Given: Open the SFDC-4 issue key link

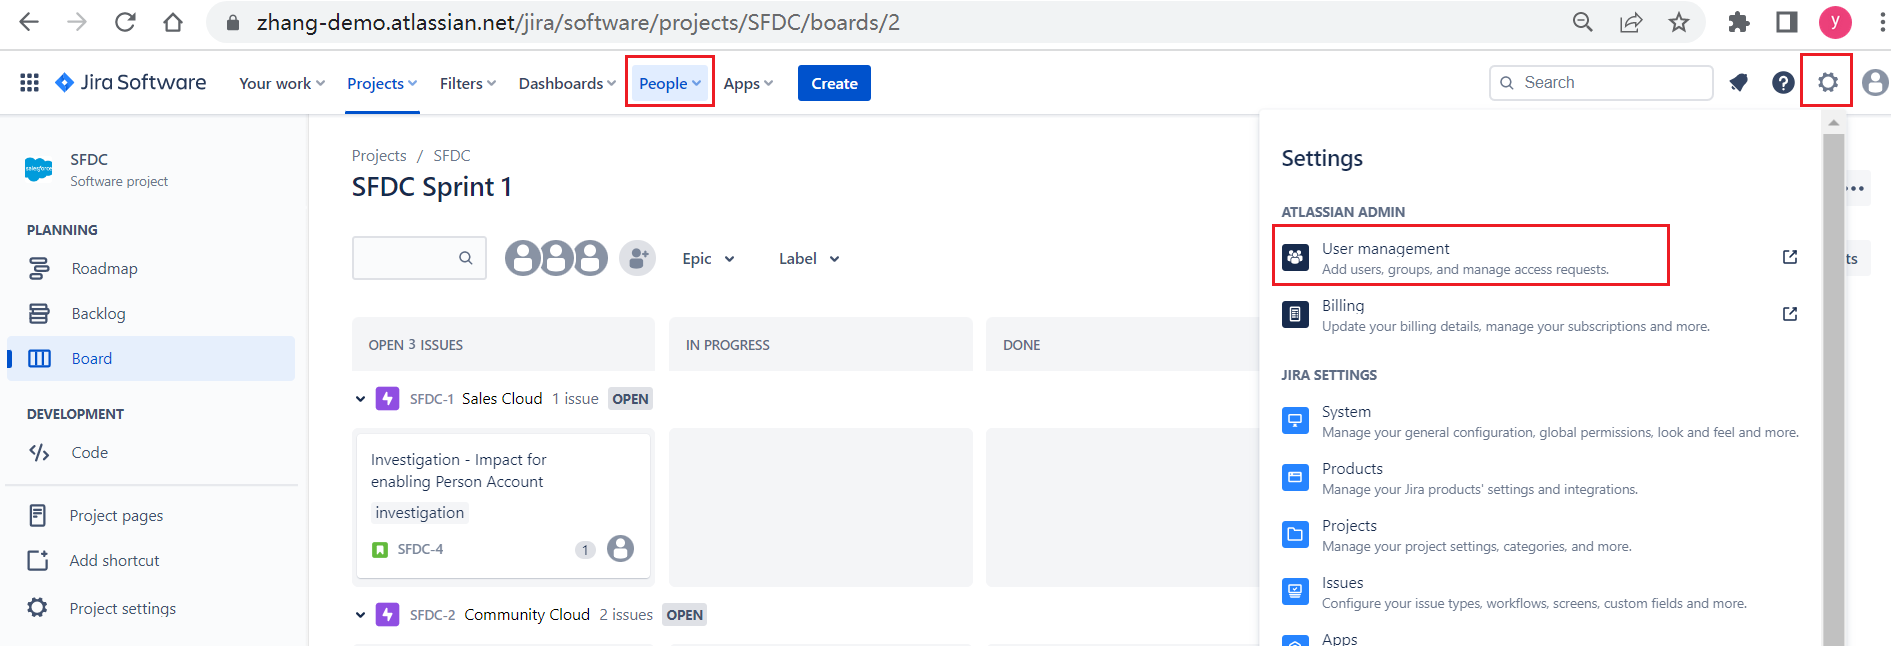Looking at the screenshot, I should (x=420, y=549).
